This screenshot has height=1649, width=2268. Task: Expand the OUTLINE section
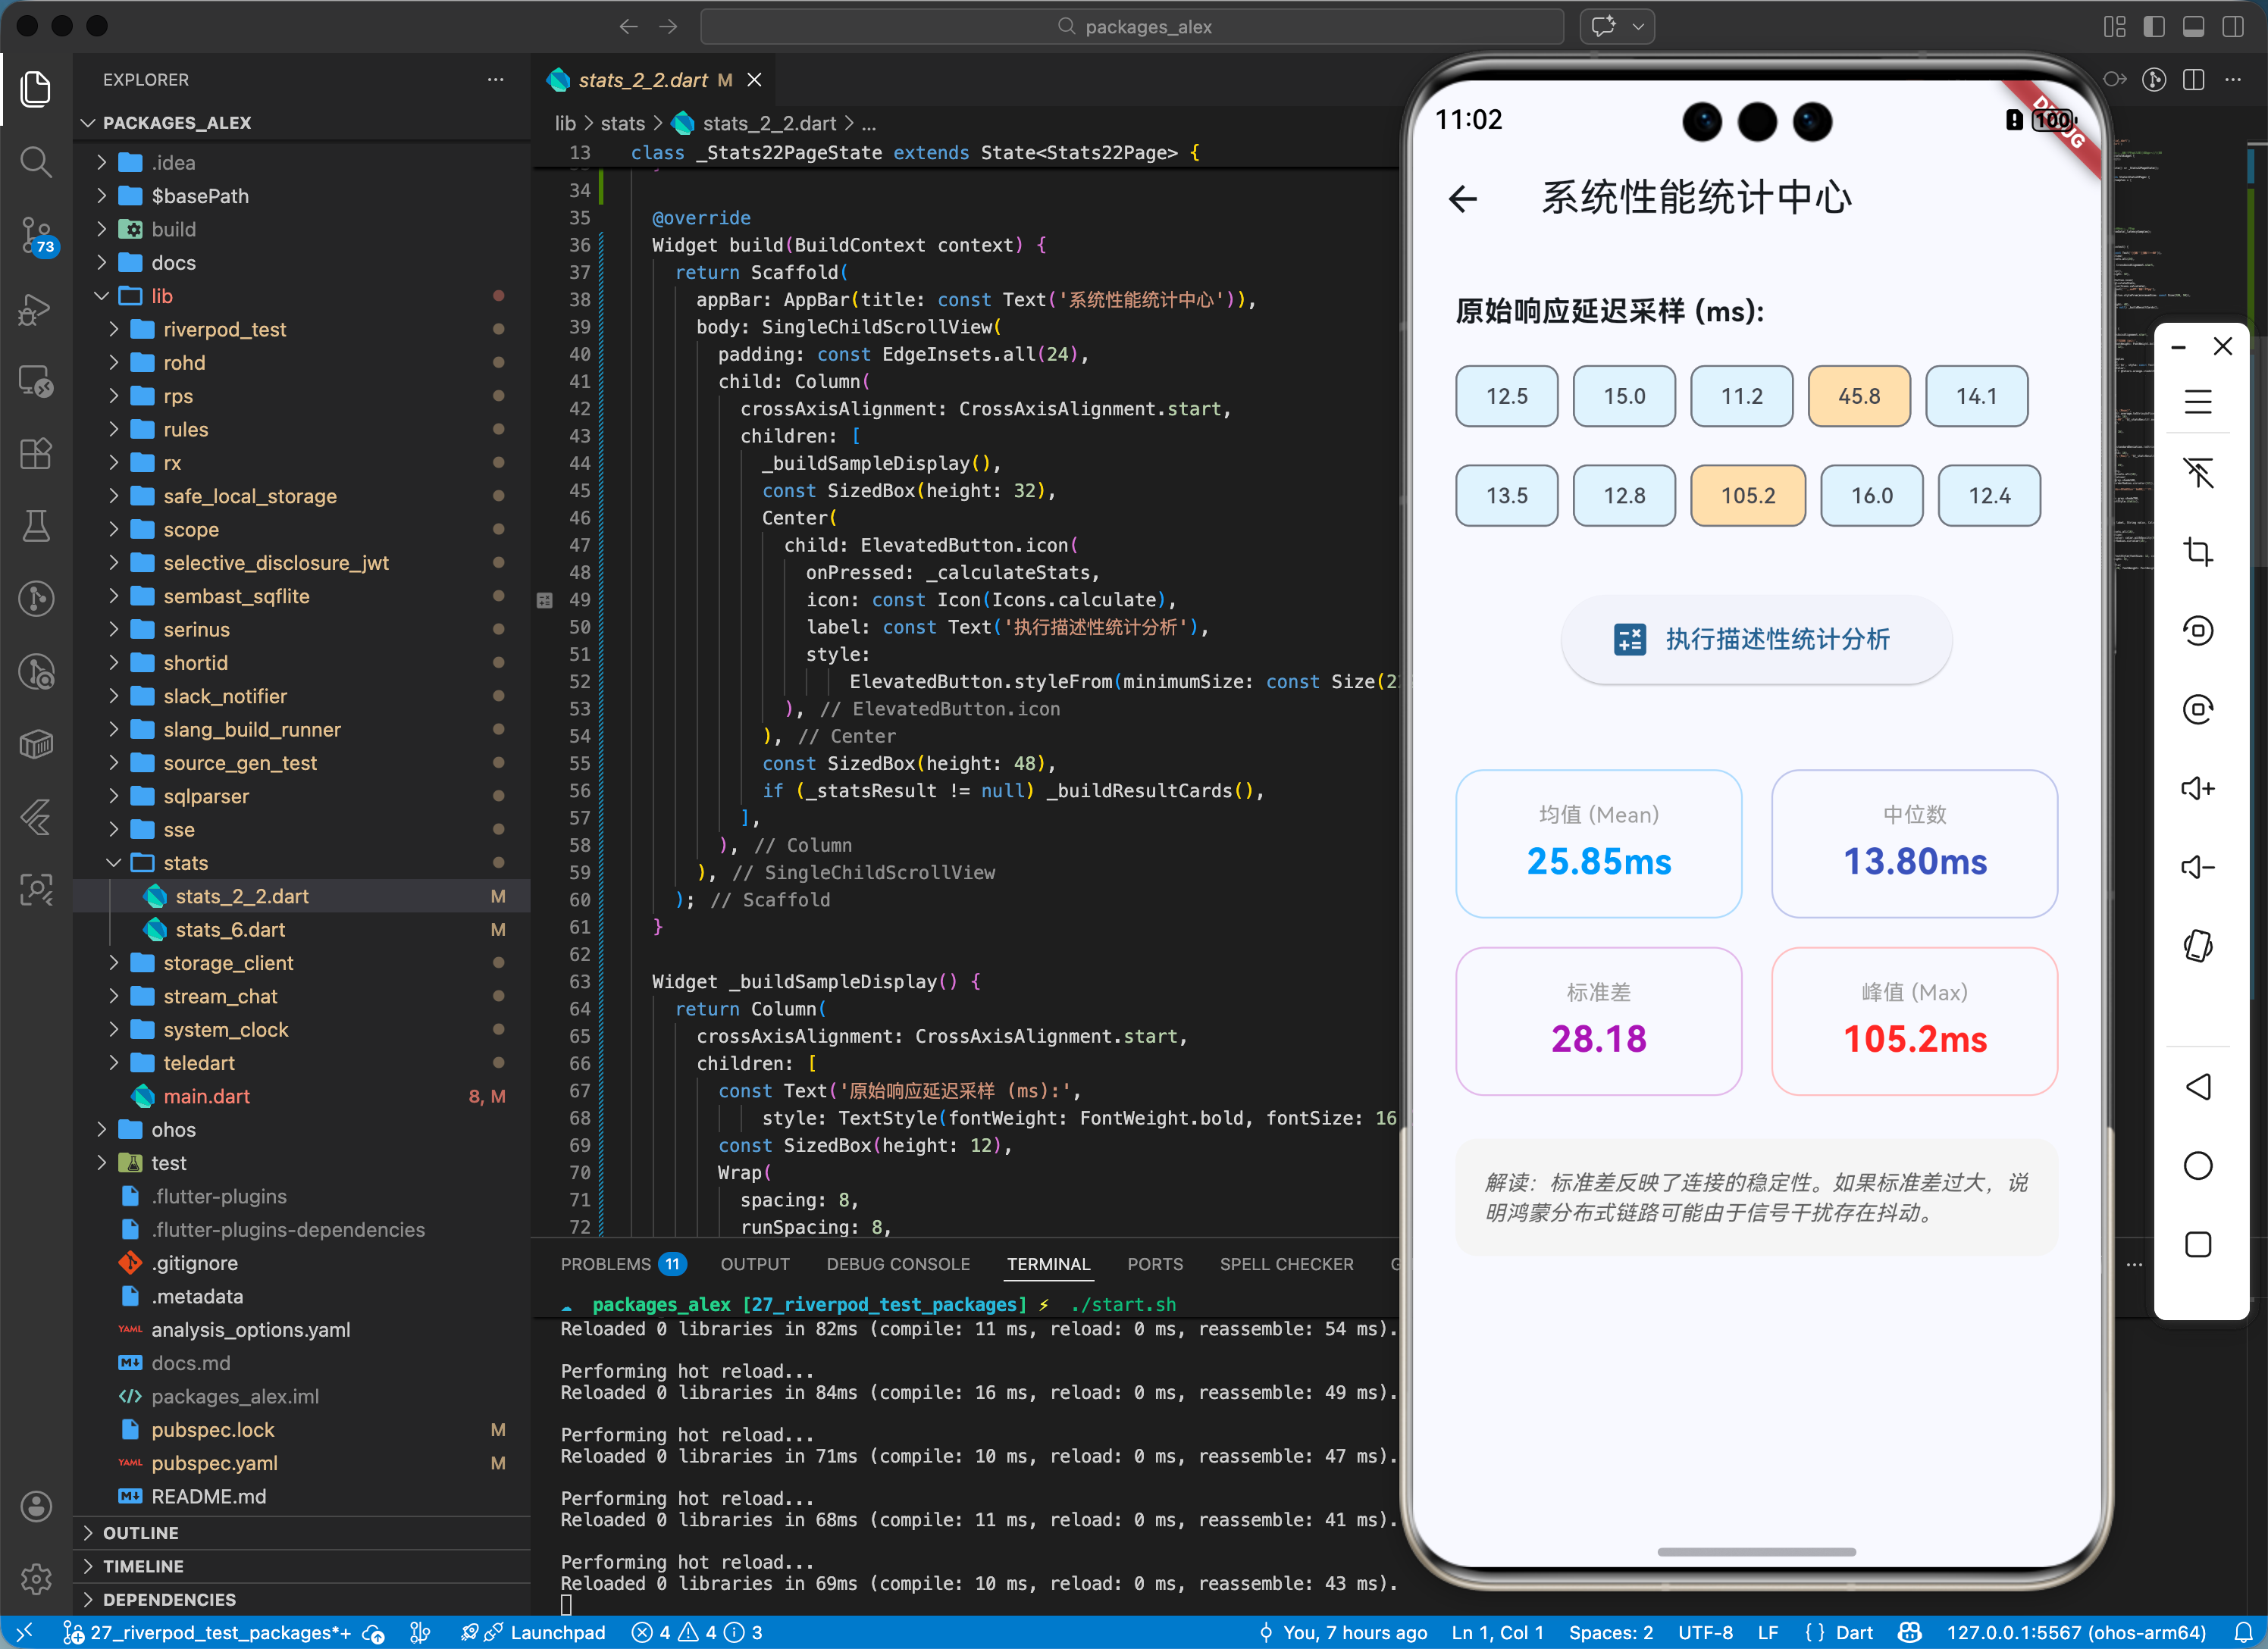[140, 1532]
